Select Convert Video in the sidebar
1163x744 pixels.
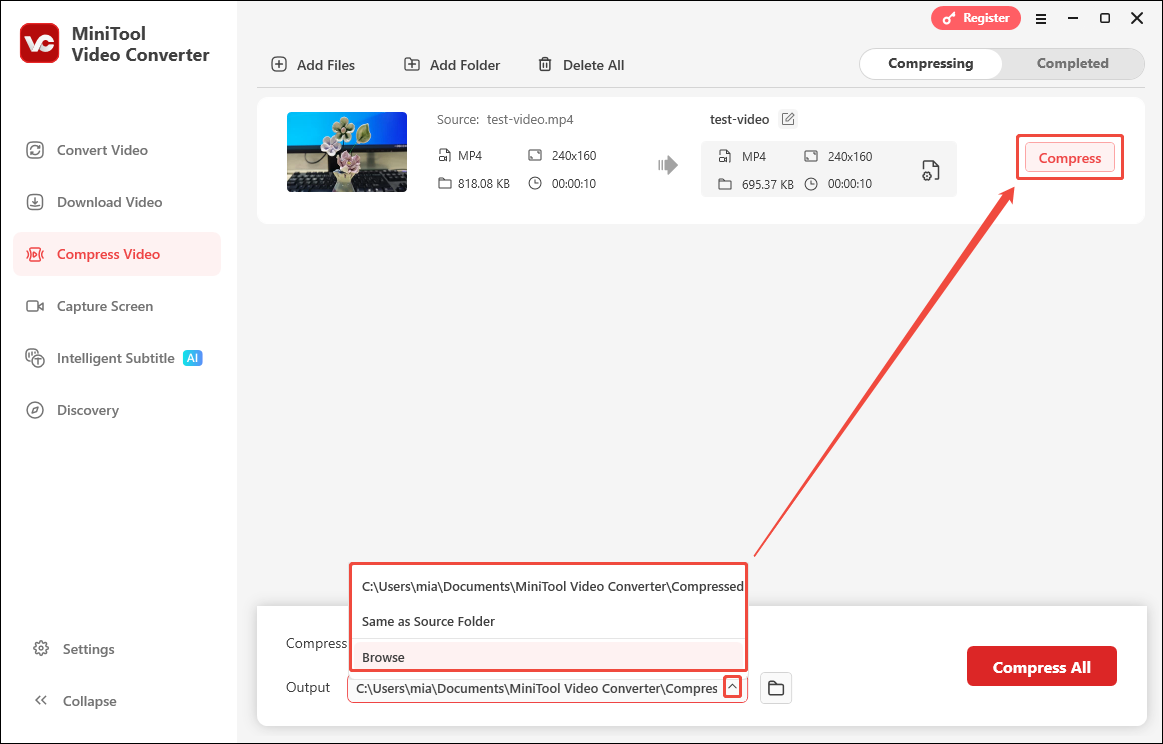click(100, 150)
